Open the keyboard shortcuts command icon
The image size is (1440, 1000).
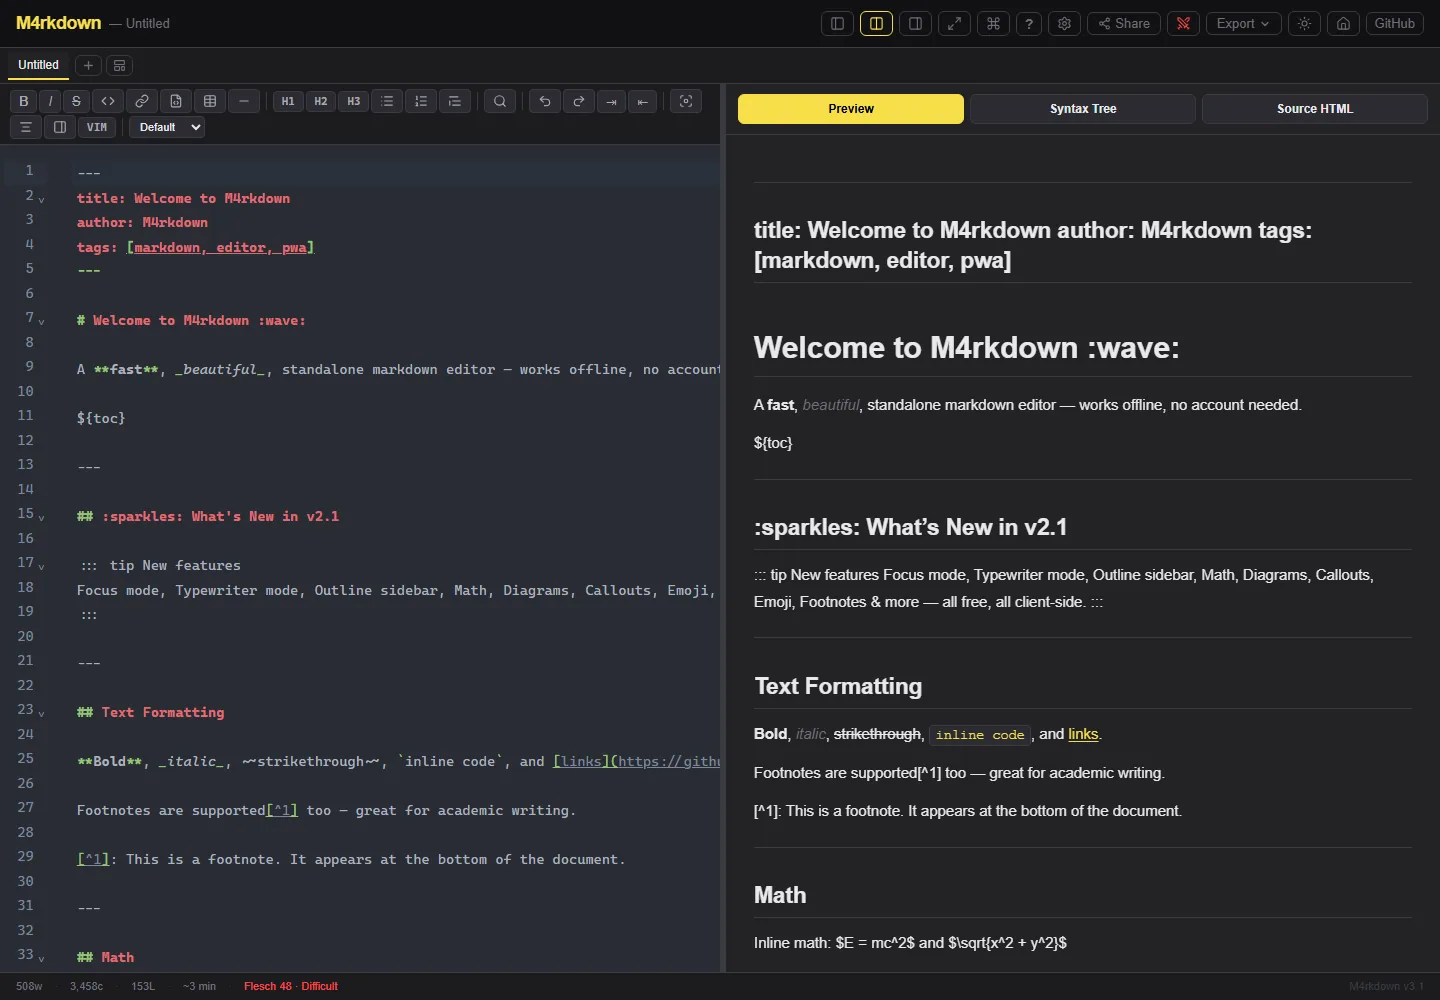993,23
